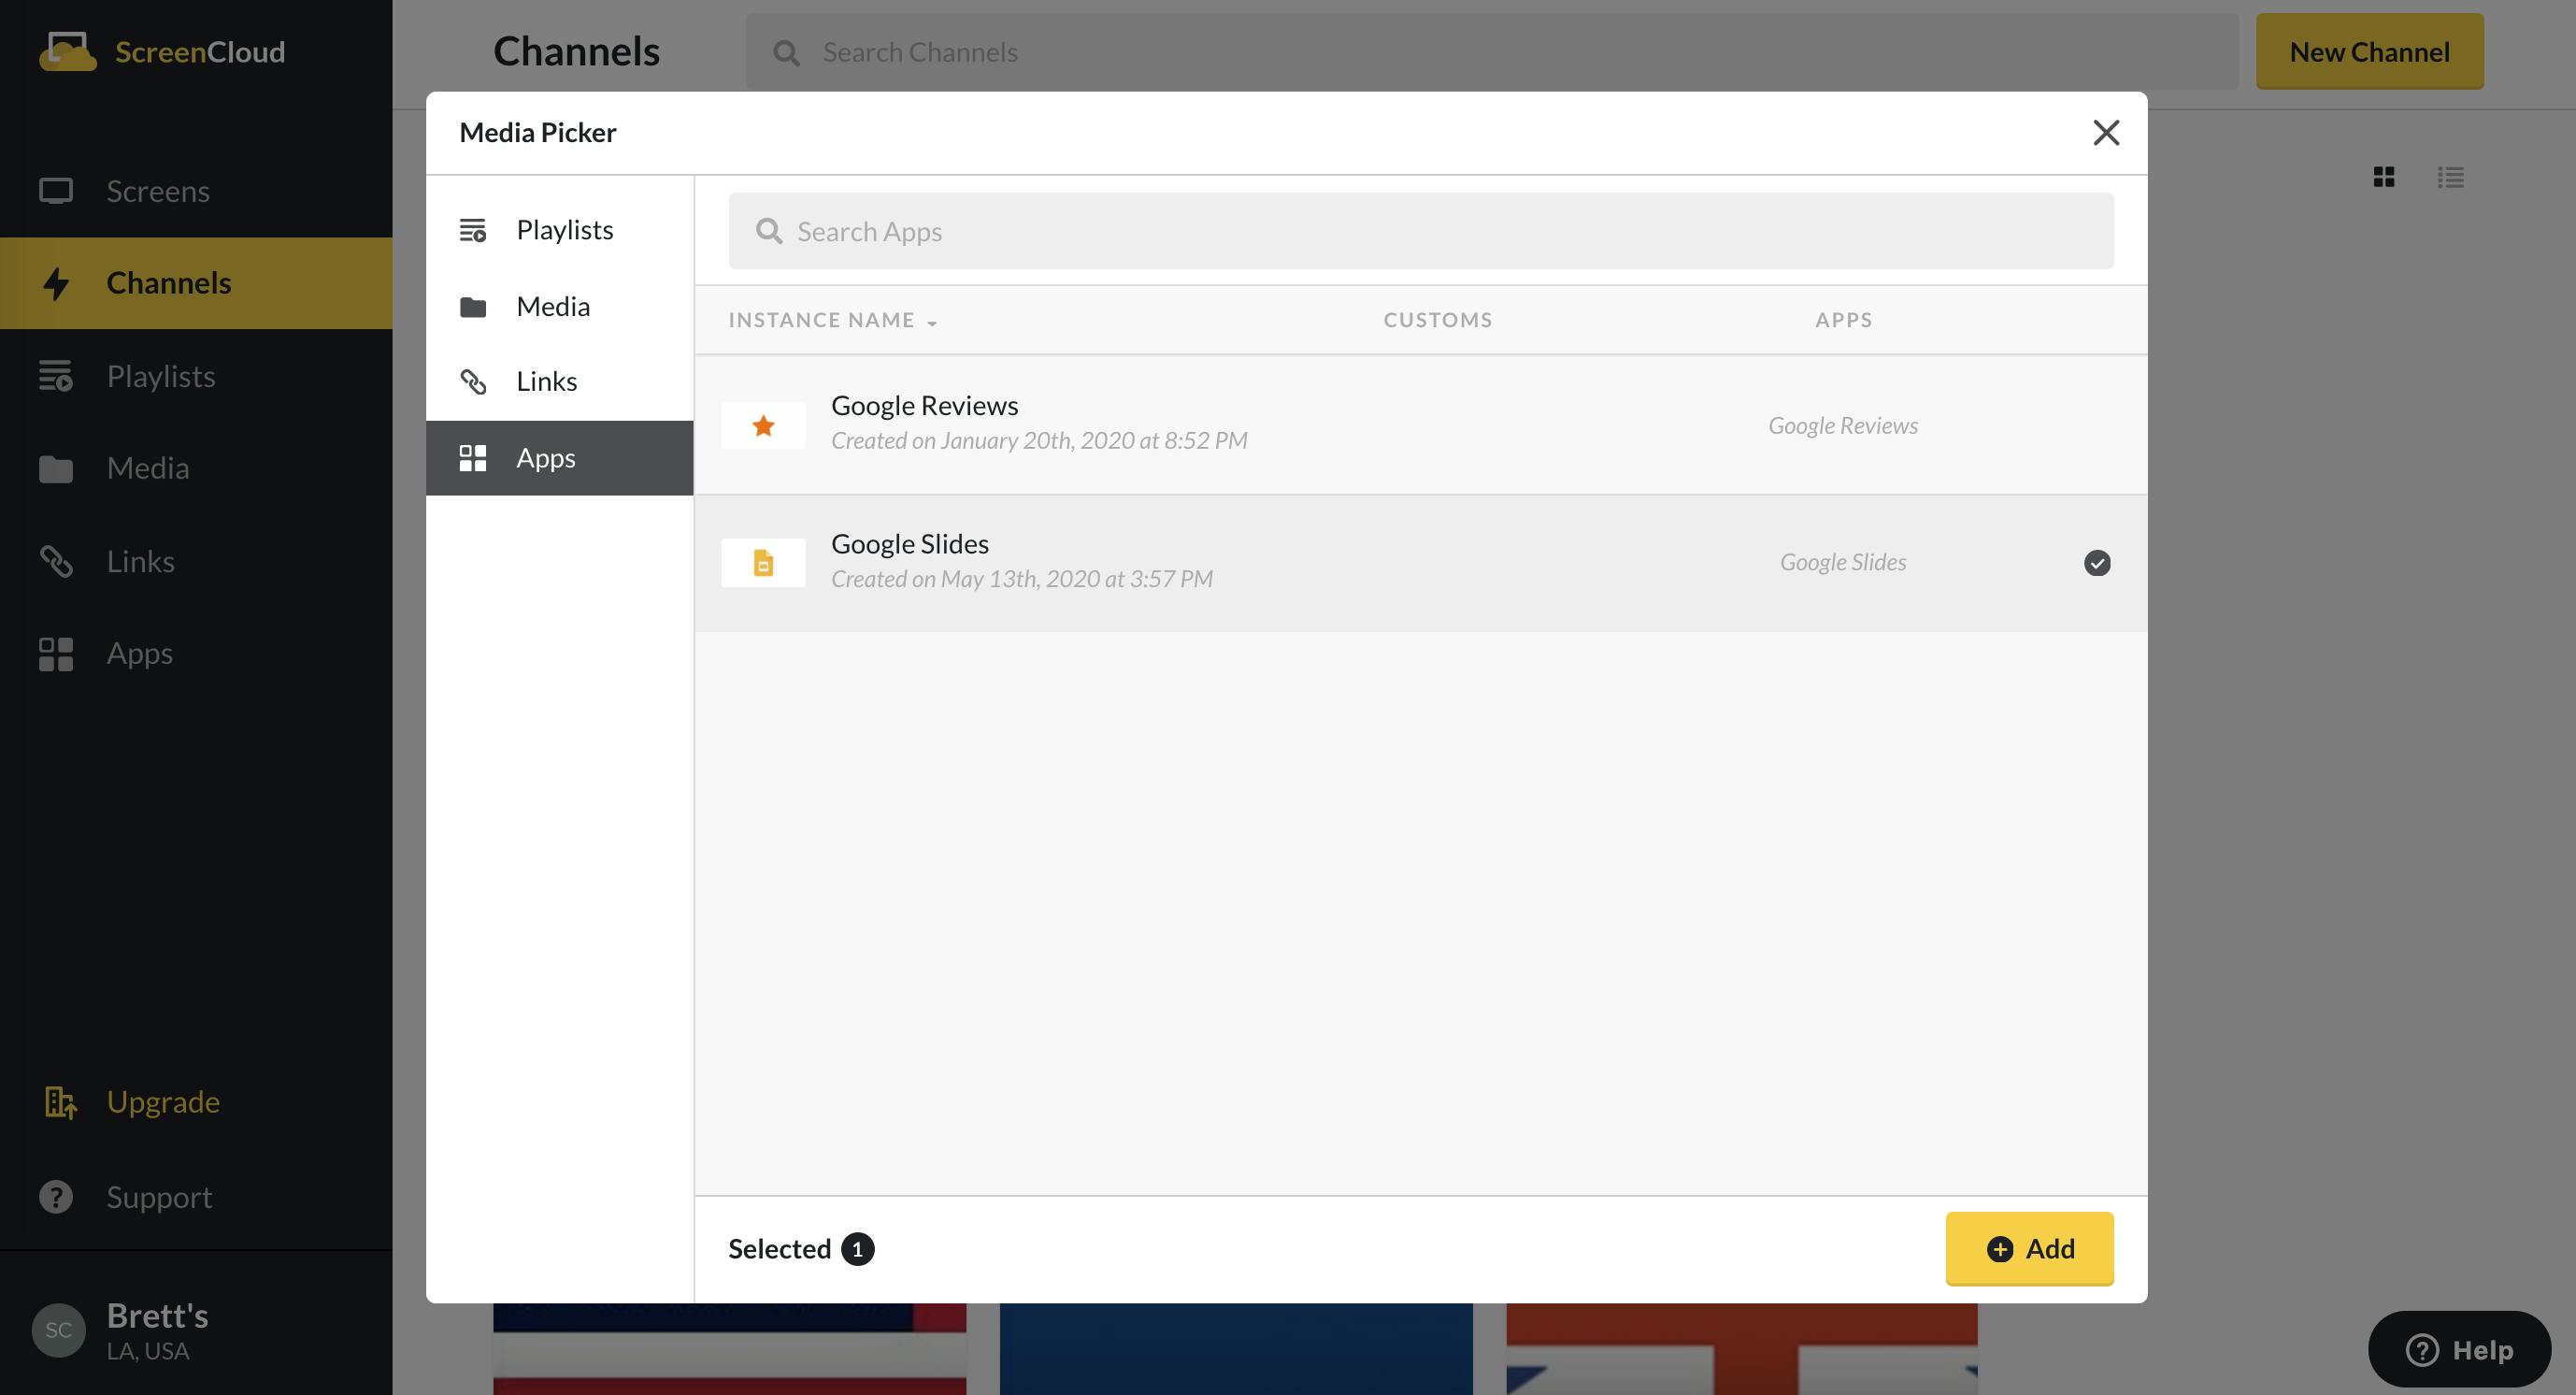2576x1395 pixels.
Task: Click the Search Apps magnifier icon
Action: click(769, 231)
